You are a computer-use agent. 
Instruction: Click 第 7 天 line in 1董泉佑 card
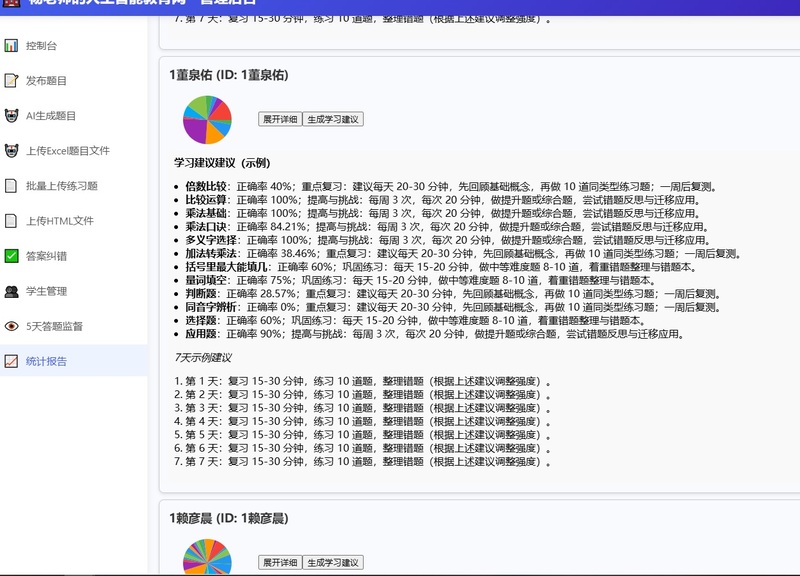pos(363,462)
